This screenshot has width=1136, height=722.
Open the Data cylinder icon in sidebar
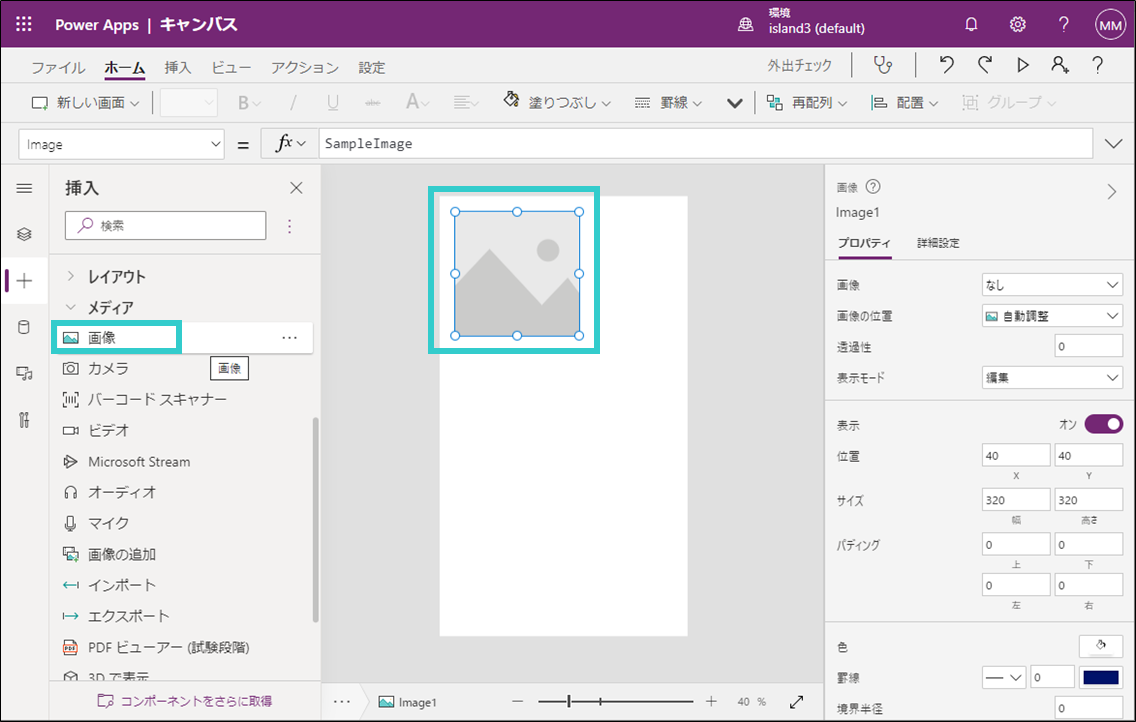coord(24,327)
